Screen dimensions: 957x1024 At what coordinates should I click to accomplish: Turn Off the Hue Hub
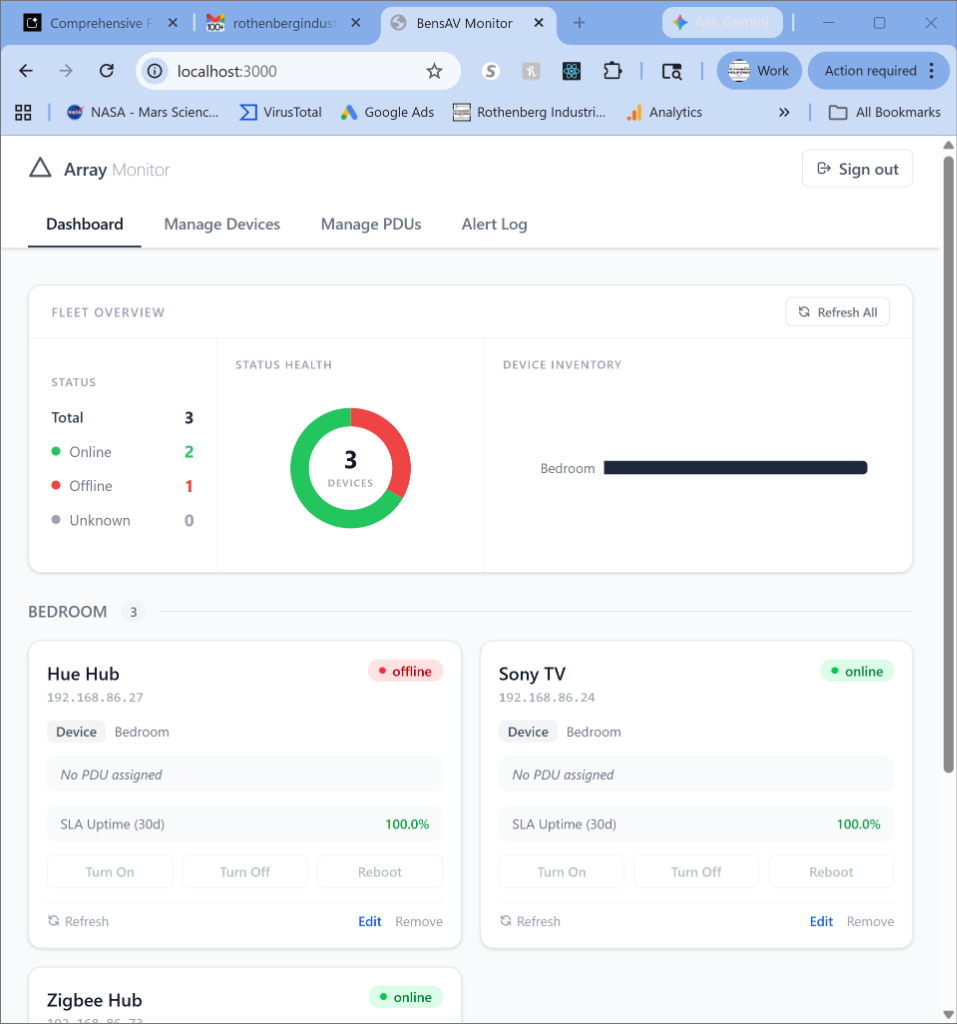(245, 872)
